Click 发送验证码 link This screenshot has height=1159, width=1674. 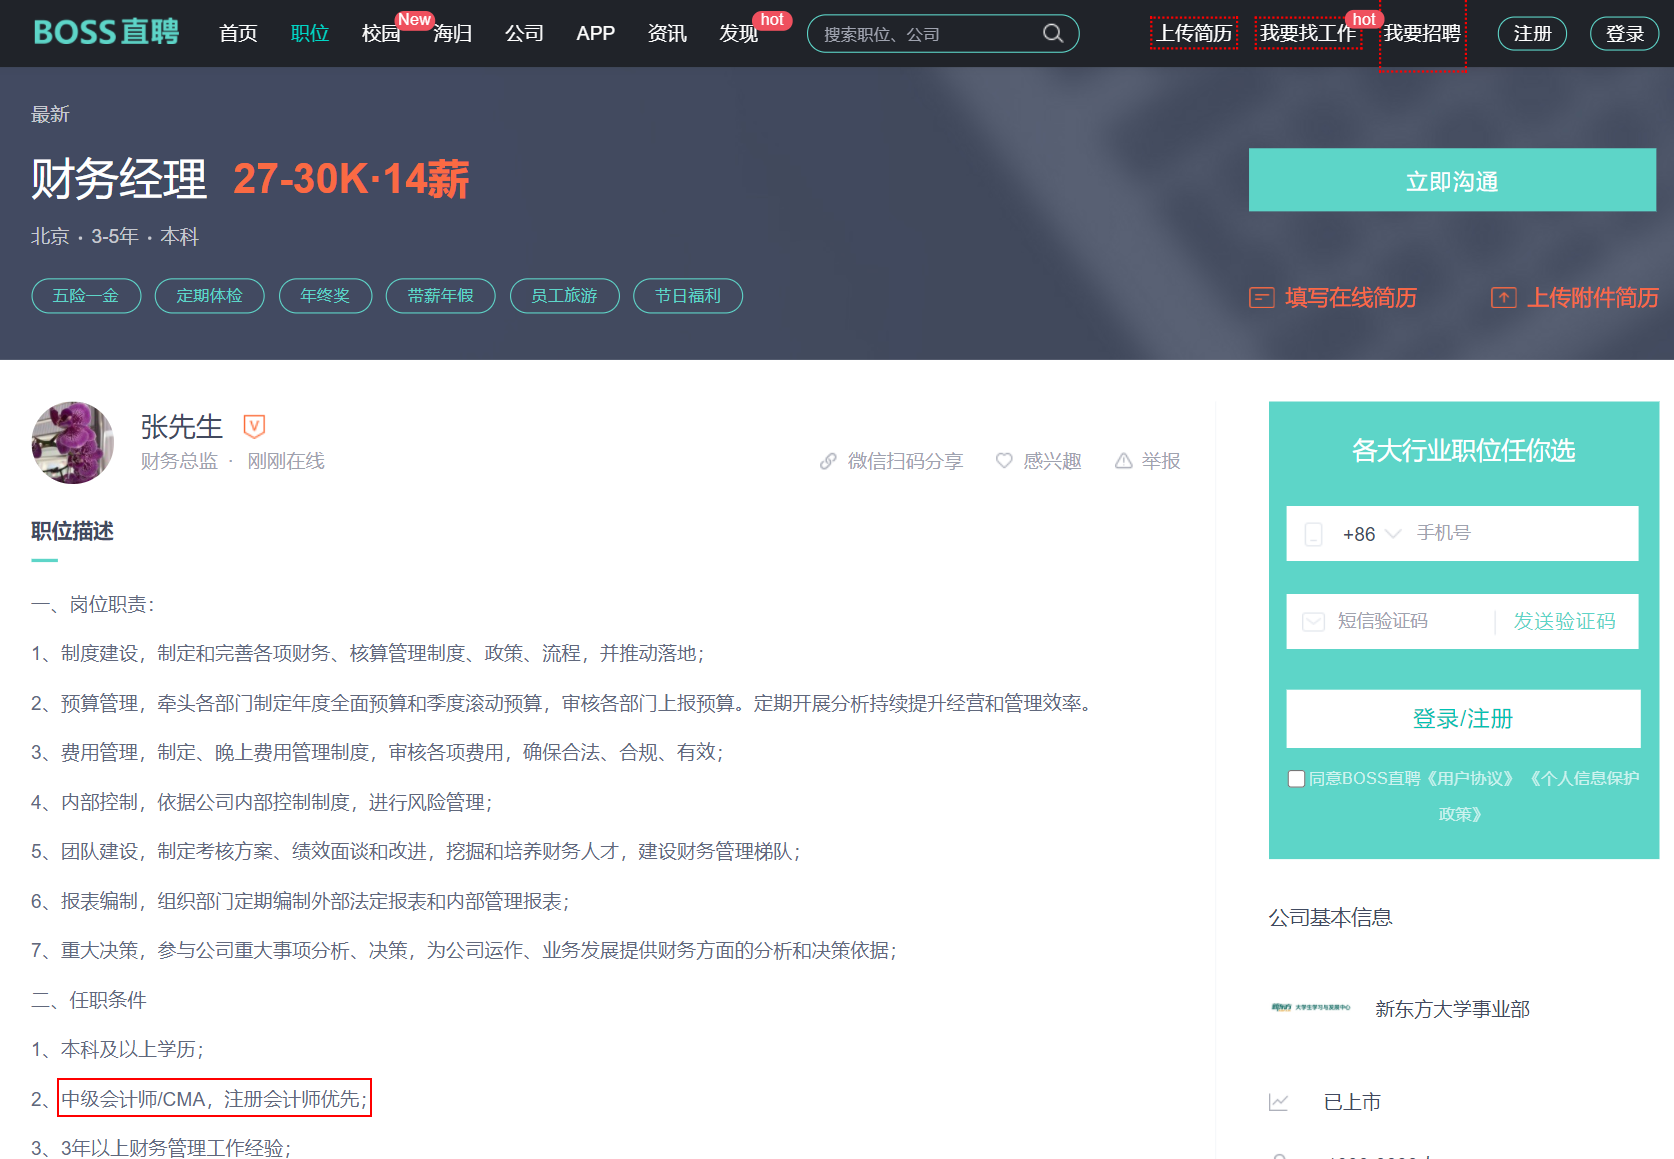[x=1564, y=621]
